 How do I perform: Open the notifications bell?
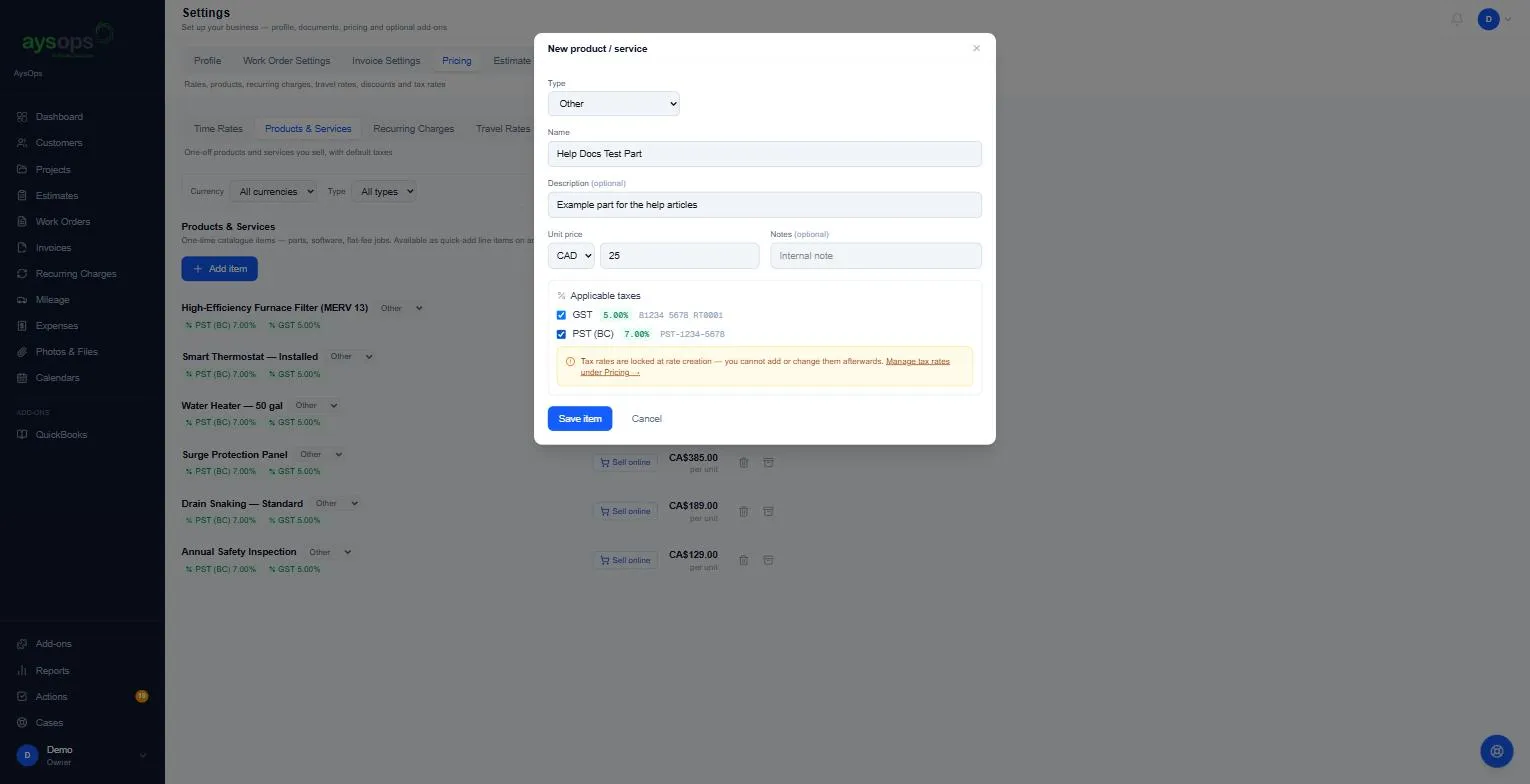coord(1457,19)
